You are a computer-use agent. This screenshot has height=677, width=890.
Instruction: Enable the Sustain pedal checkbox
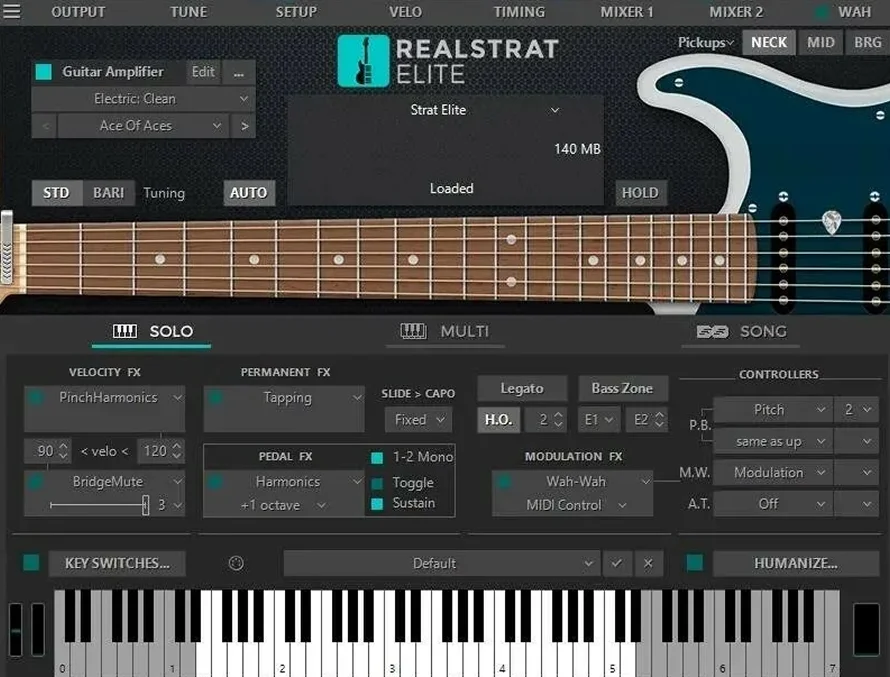coord(377,504)
